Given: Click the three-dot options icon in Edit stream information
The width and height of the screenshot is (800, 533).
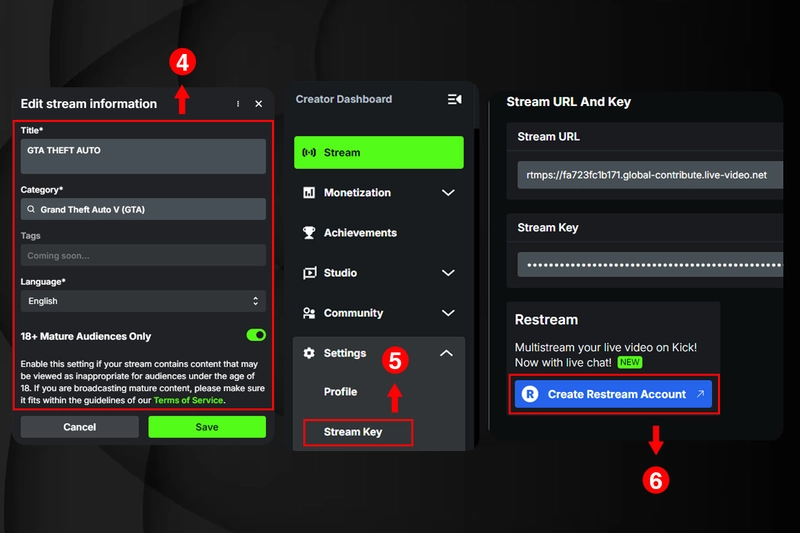Looking at the screenshot, I should click(238, 104).
